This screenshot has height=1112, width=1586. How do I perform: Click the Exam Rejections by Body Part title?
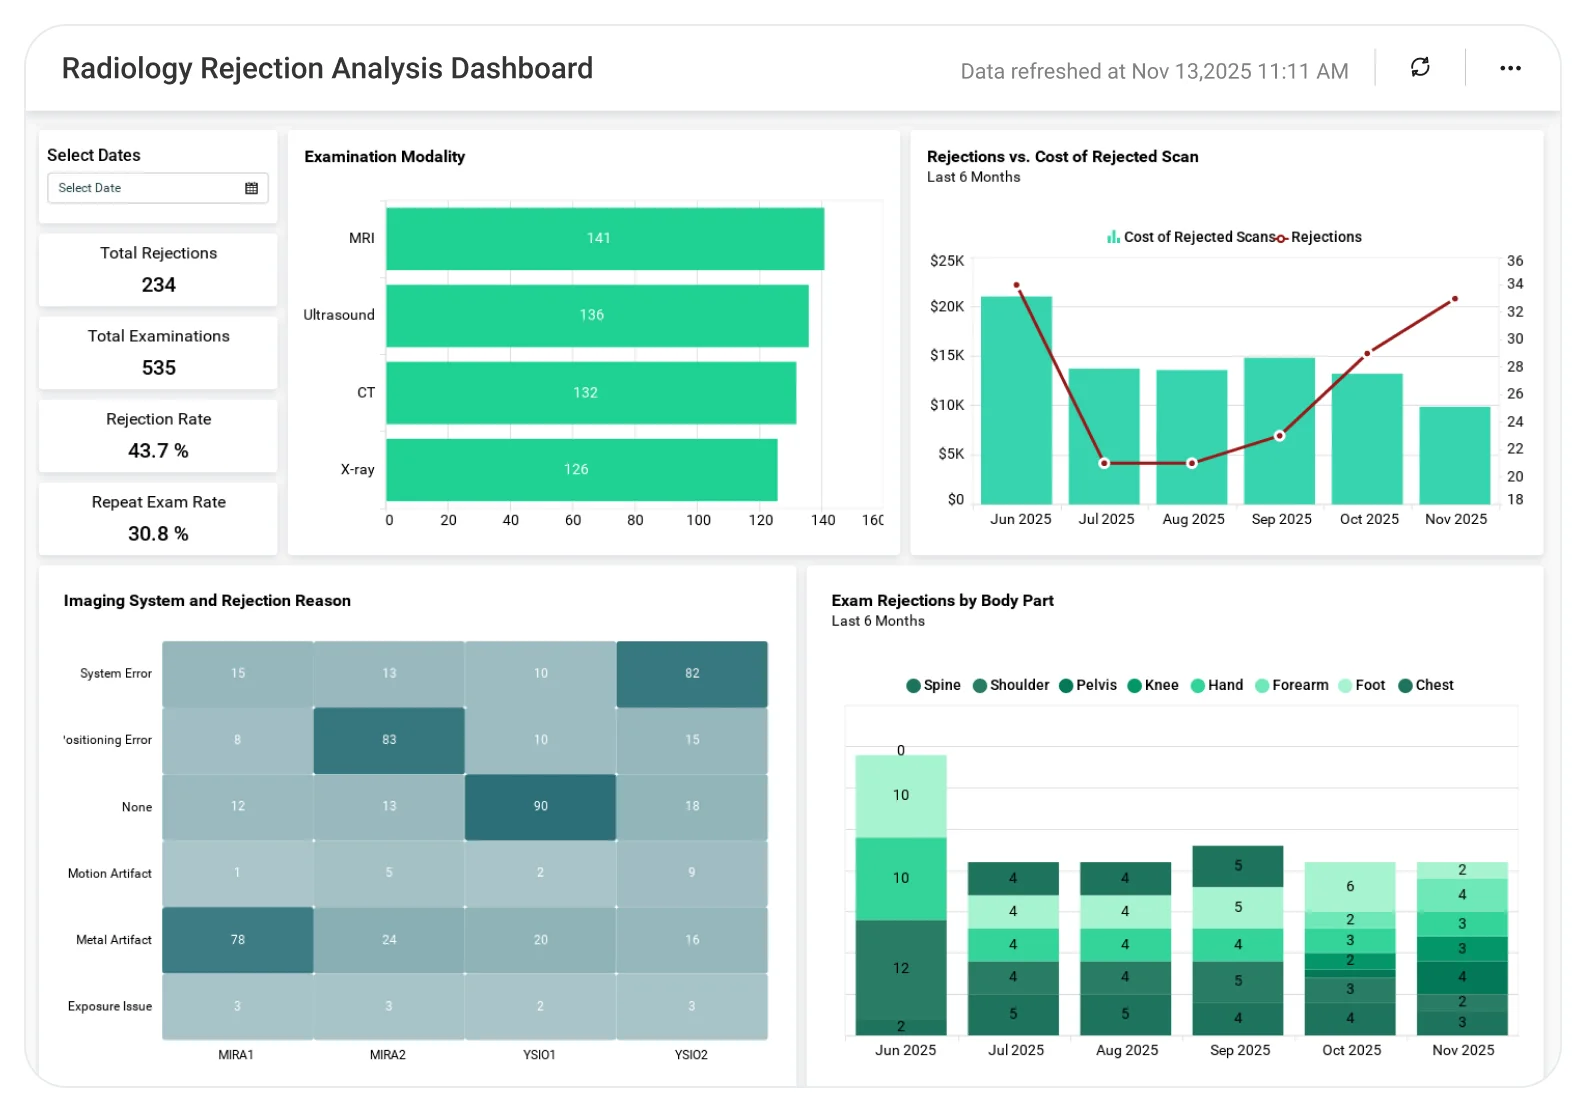[x=942, y=601]
